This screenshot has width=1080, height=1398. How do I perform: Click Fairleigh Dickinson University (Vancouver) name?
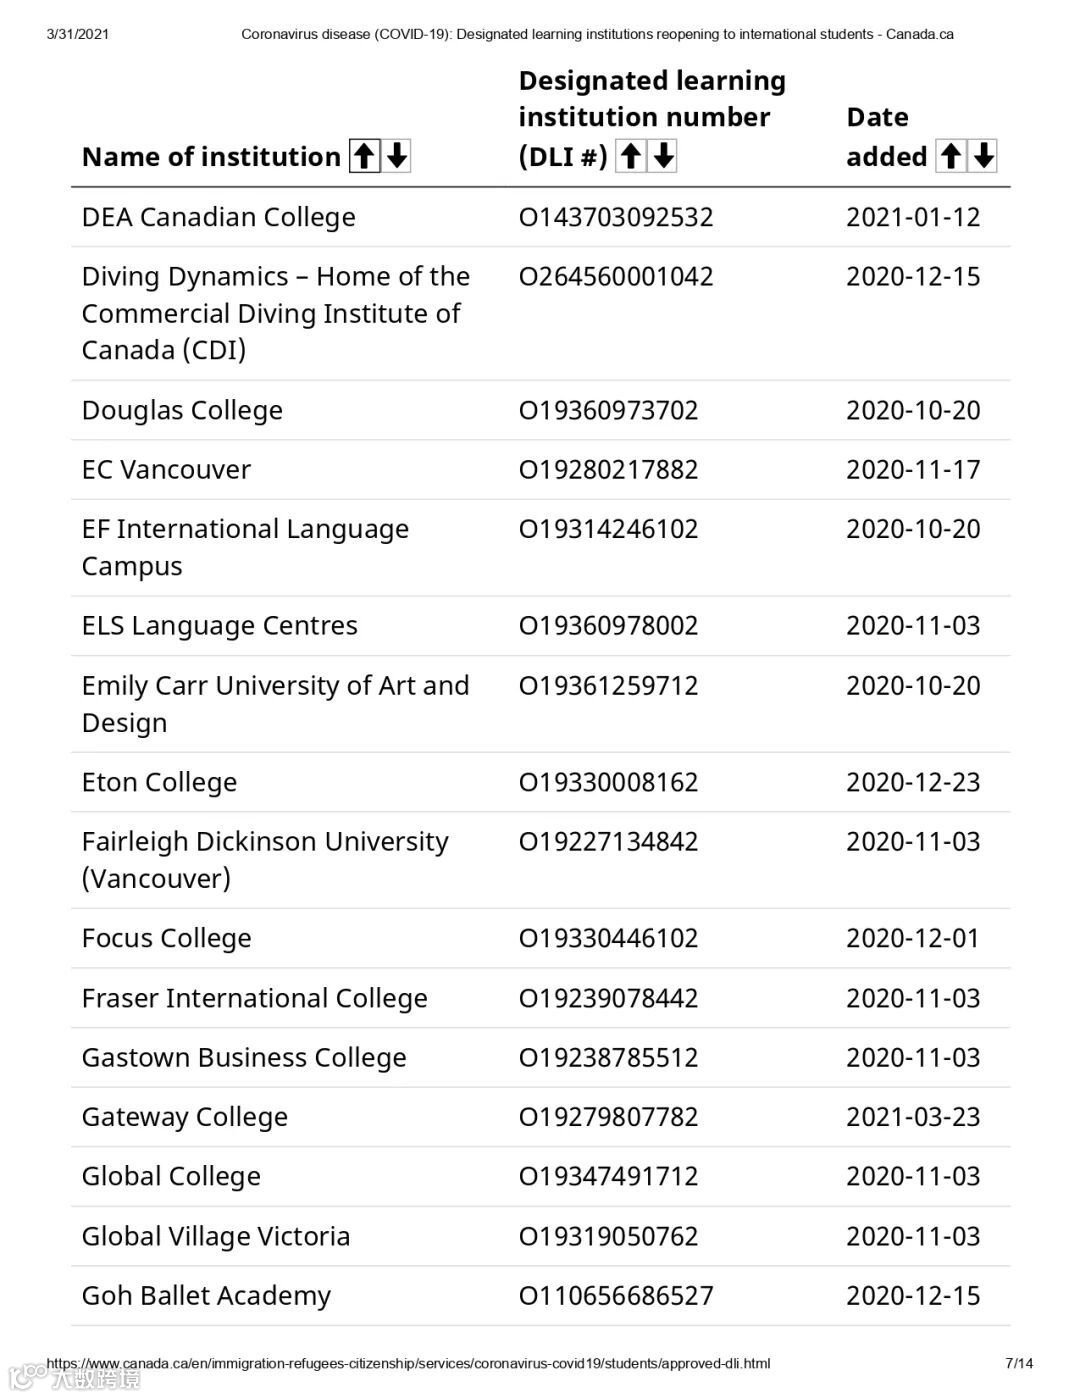tap(265, 860)
